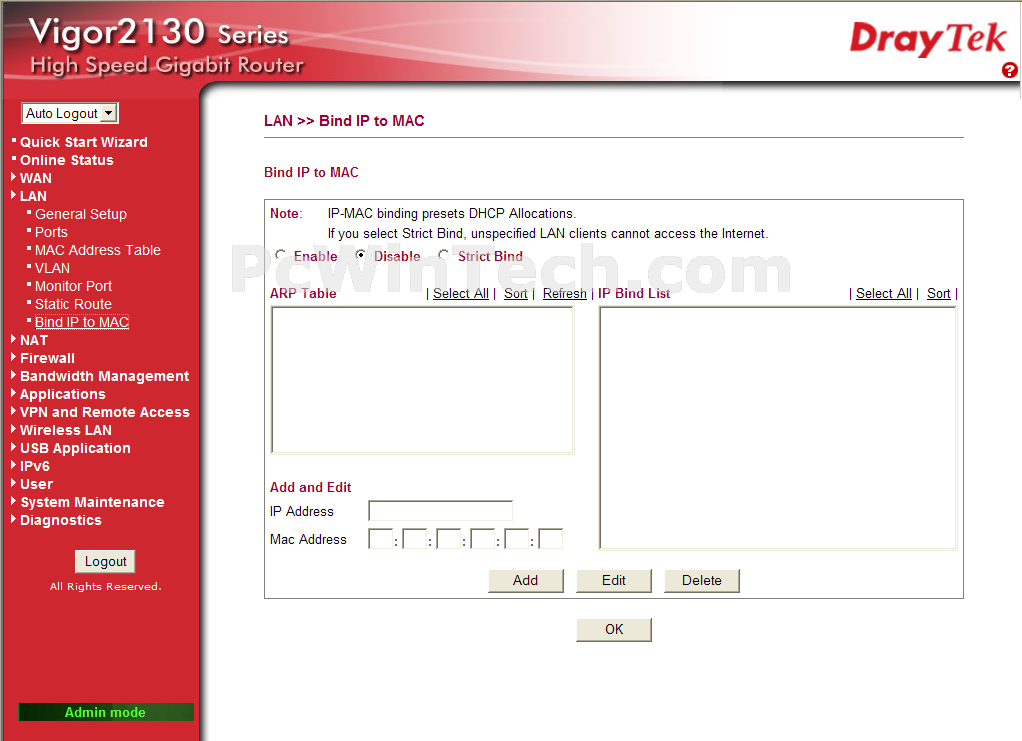
Task: Expand the Bandwidth Management menu
Action: pyautogui.click(x=104, y=376)
